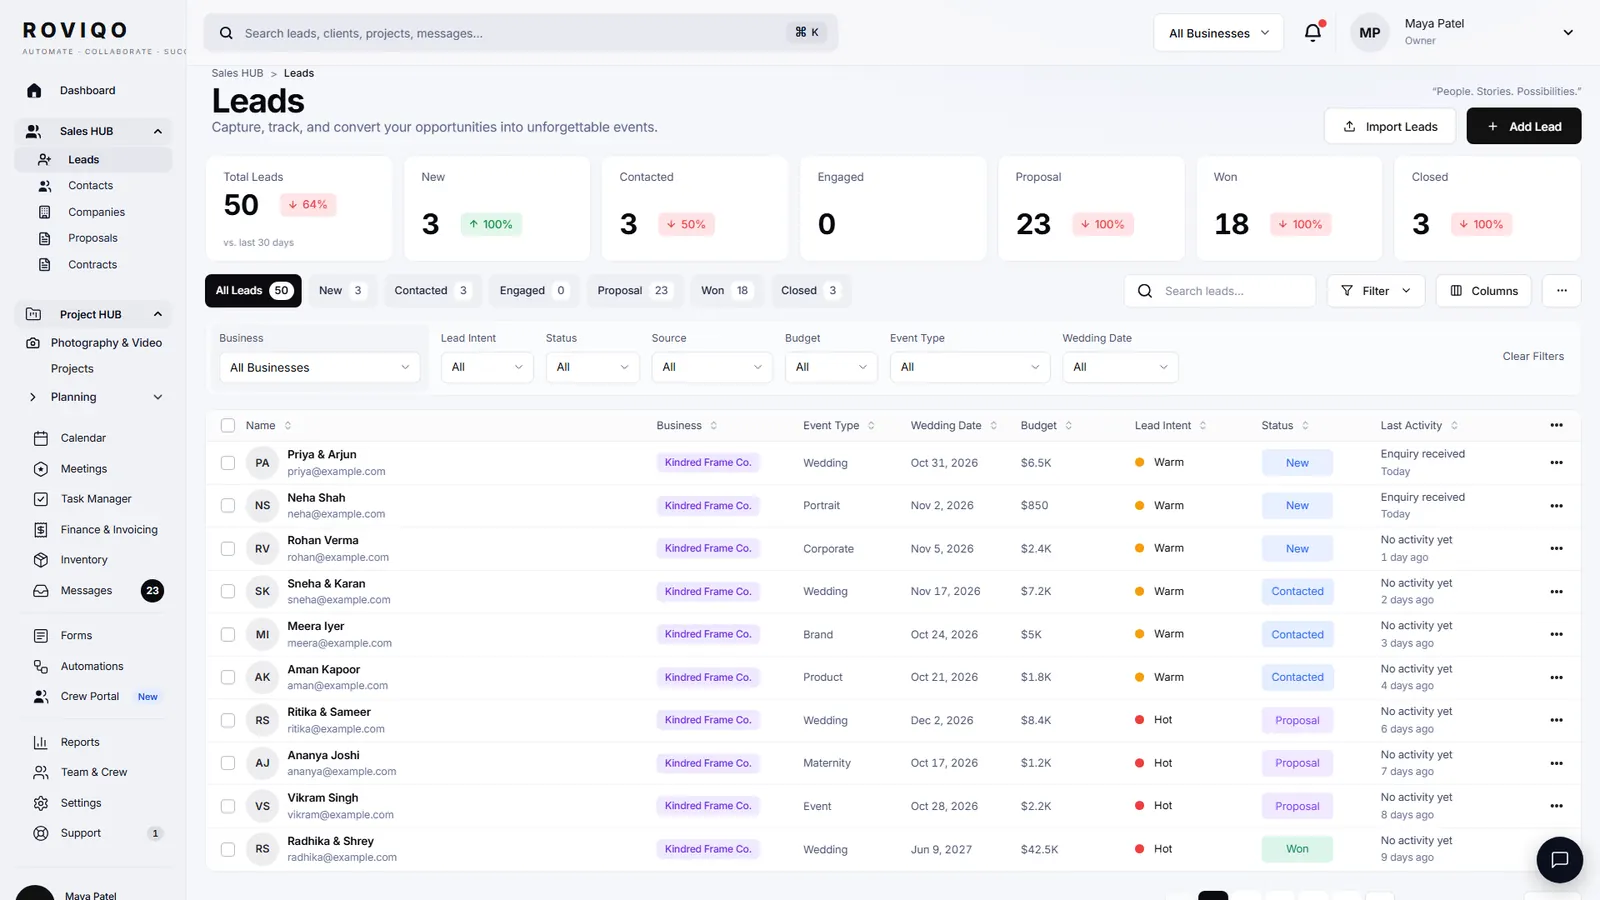
Task: Open Automations in the sidebar
Action: (92, 666)
